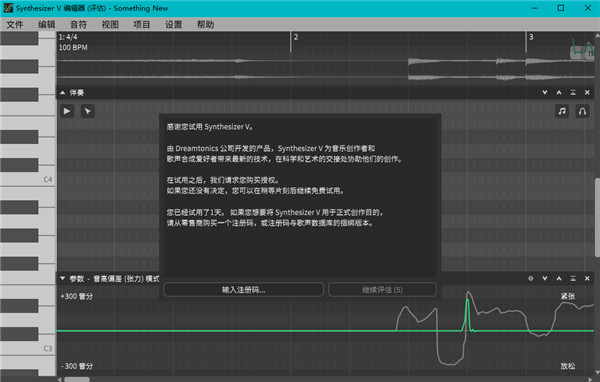Click the horizontal scrollbar thumb at the bottom
The image size is (600, 382).
(77, 379)
